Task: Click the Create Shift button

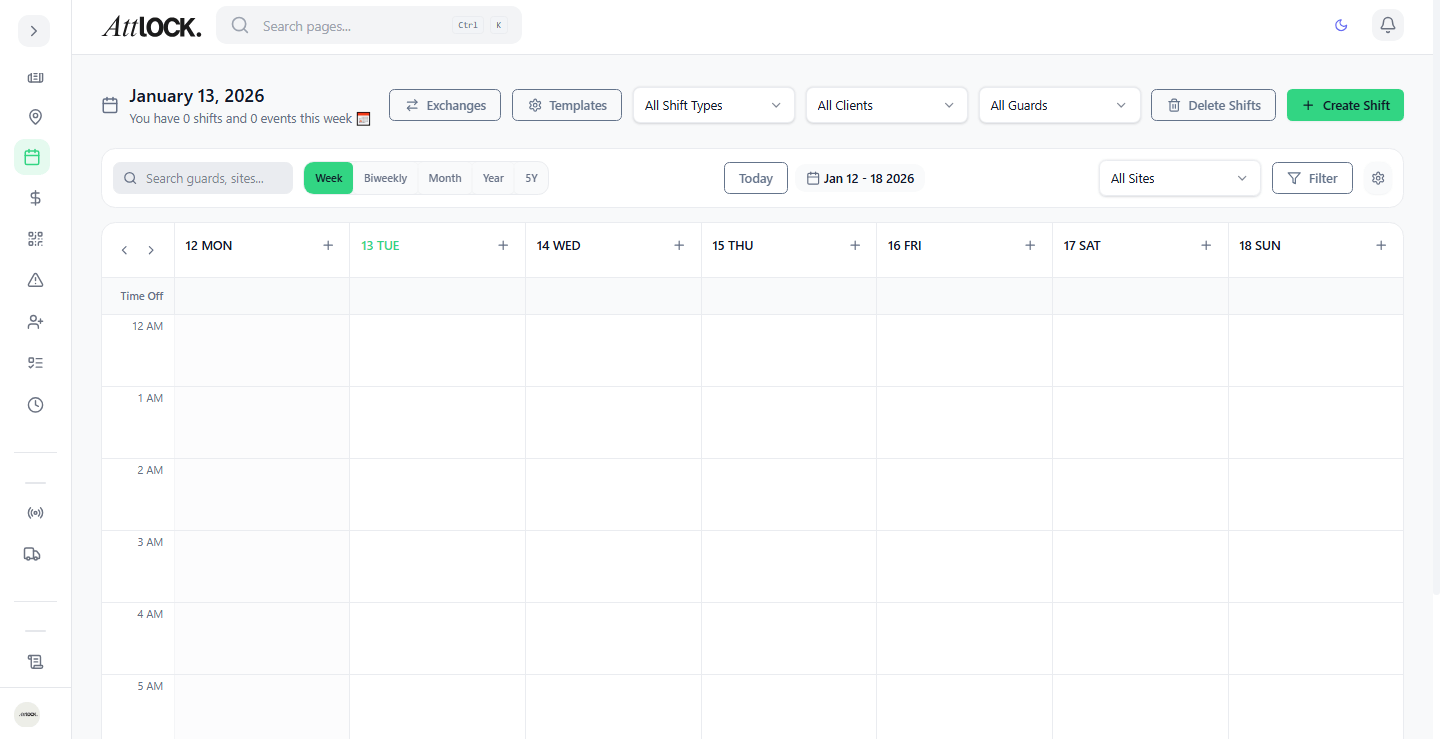Action: (x=1345, y=104)
